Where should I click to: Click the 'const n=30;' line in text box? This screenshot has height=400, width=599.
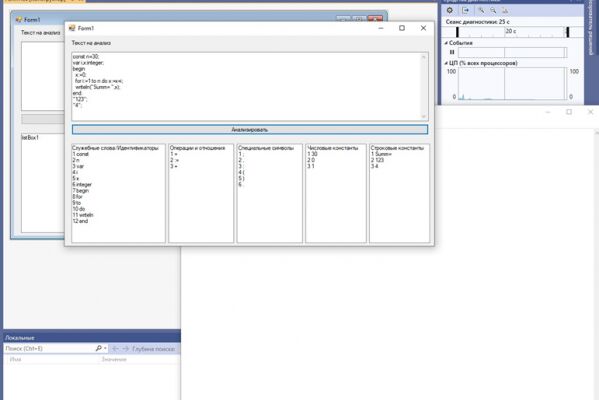pyautogui.click(x=86, y=57)
